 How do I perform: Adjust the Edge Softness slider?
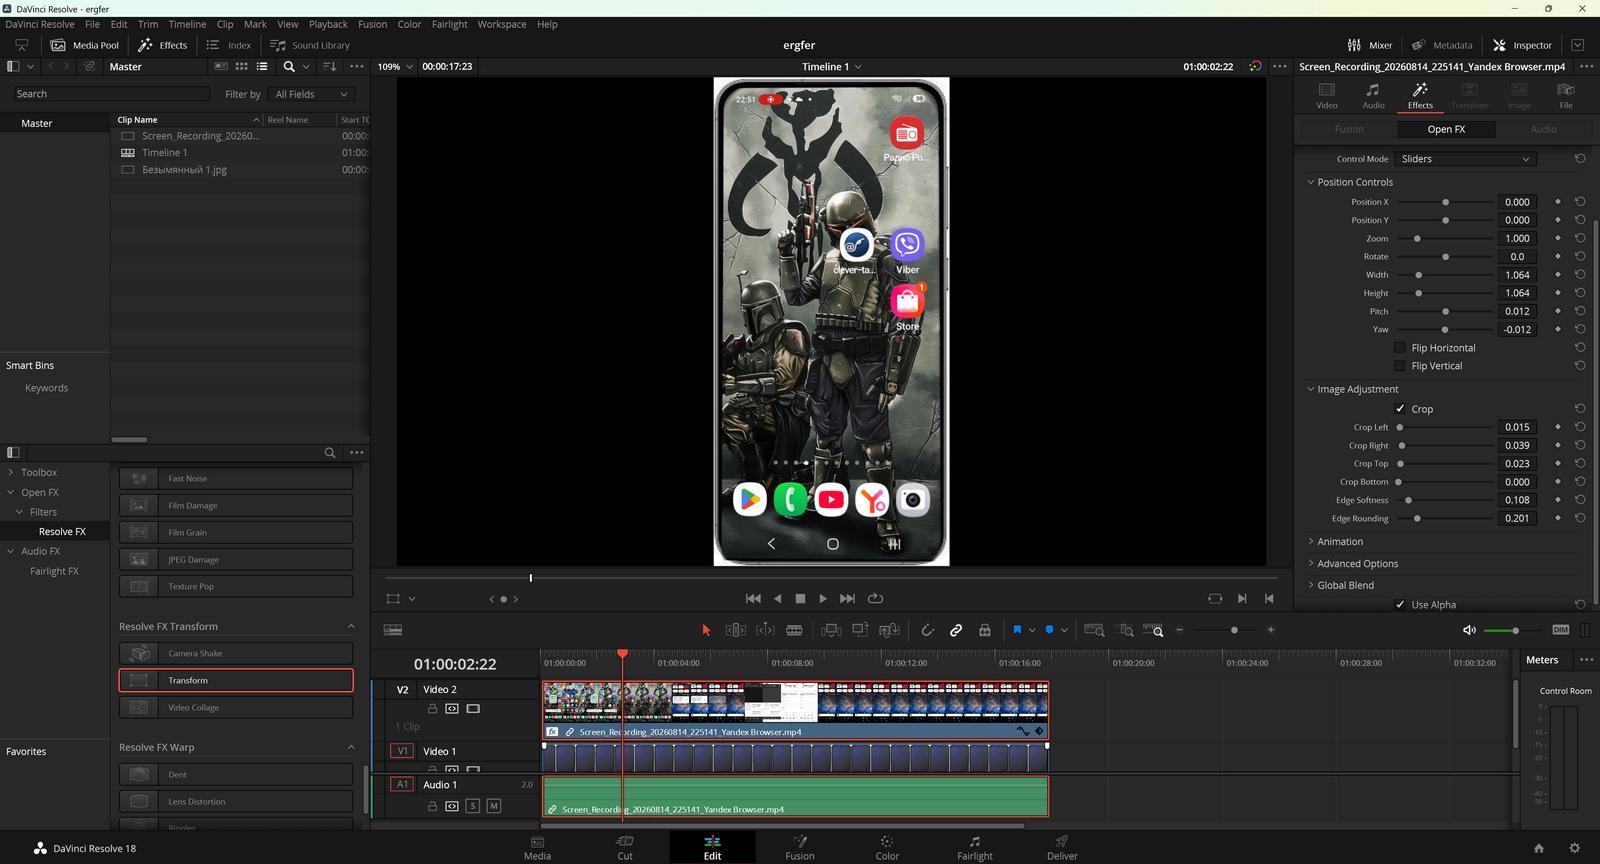click(1408, 500)
